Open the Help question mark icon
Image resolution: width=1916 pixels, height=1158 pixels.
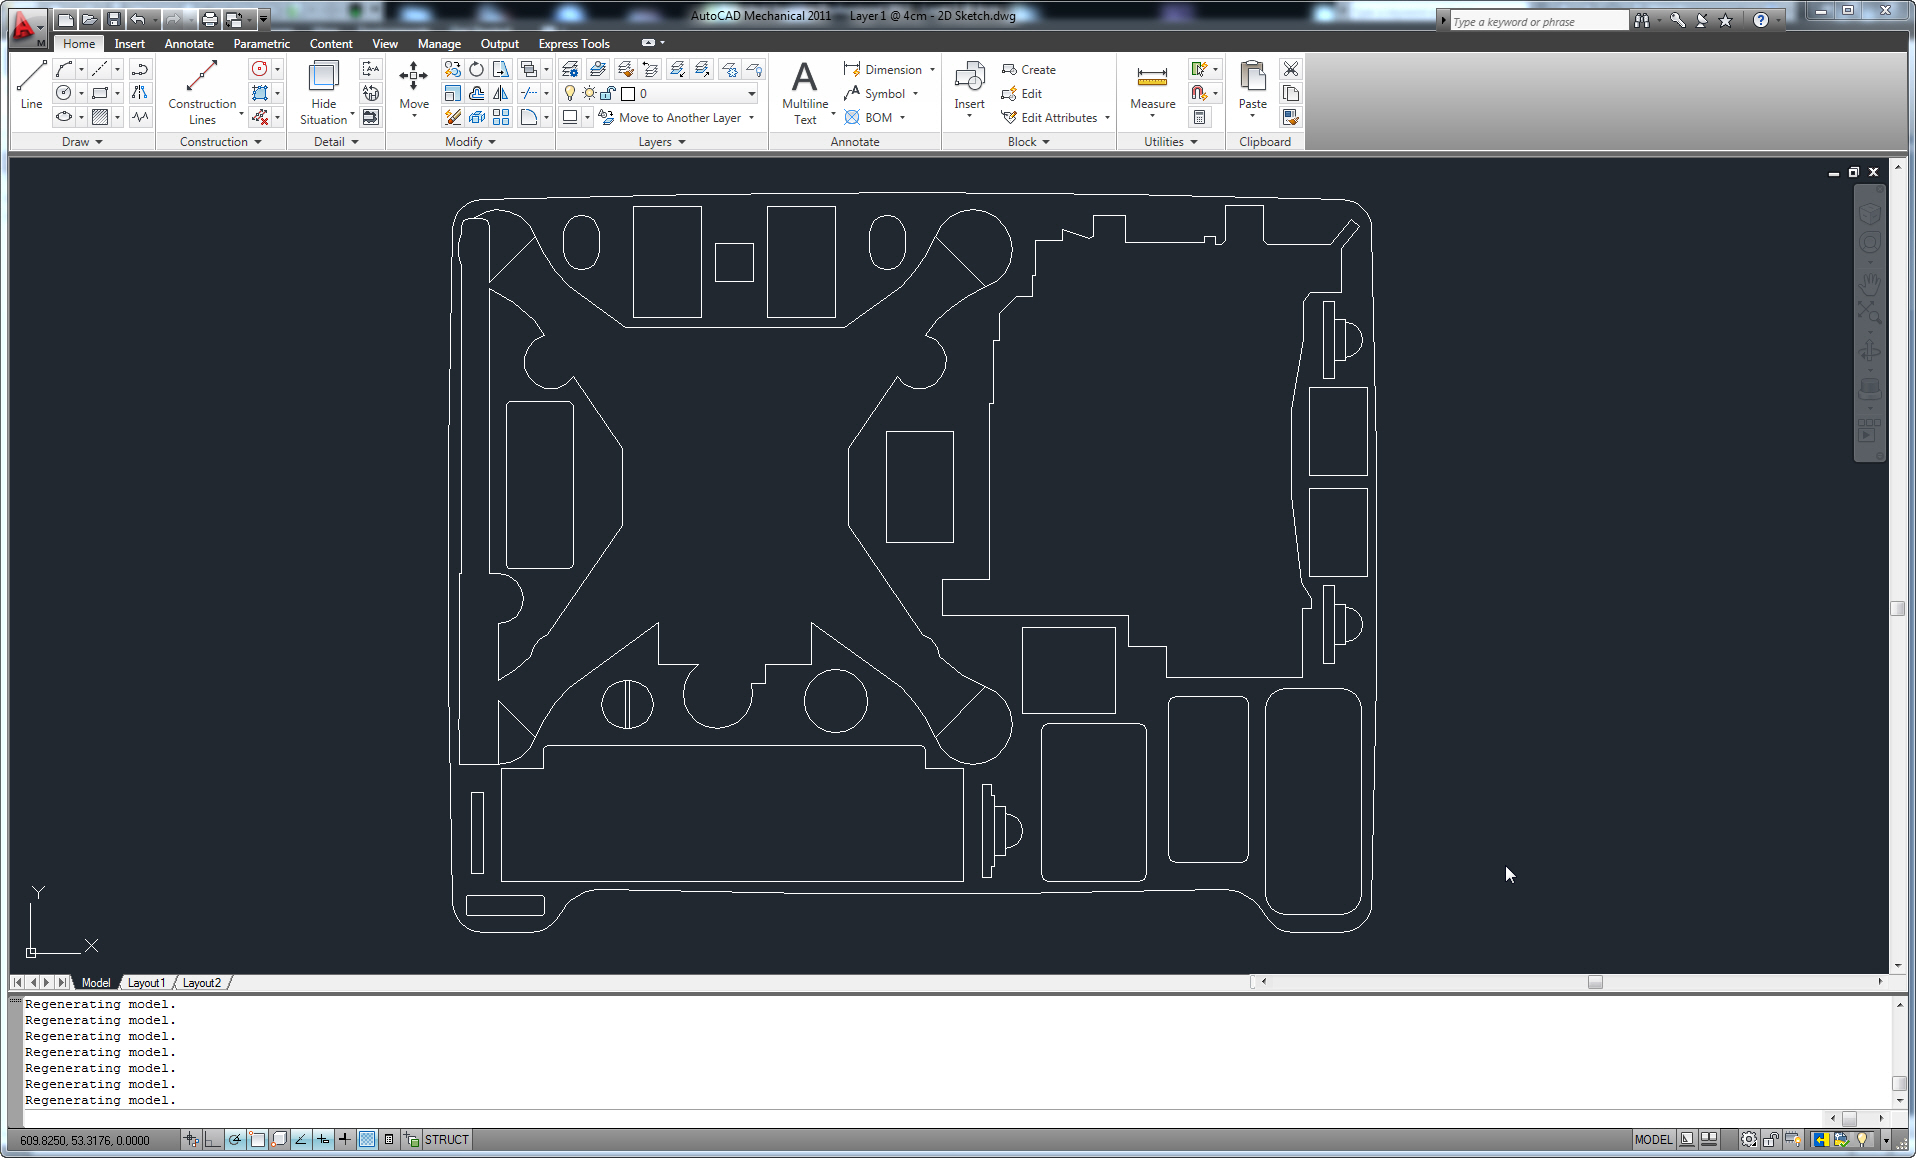[x=1761, y=20]
